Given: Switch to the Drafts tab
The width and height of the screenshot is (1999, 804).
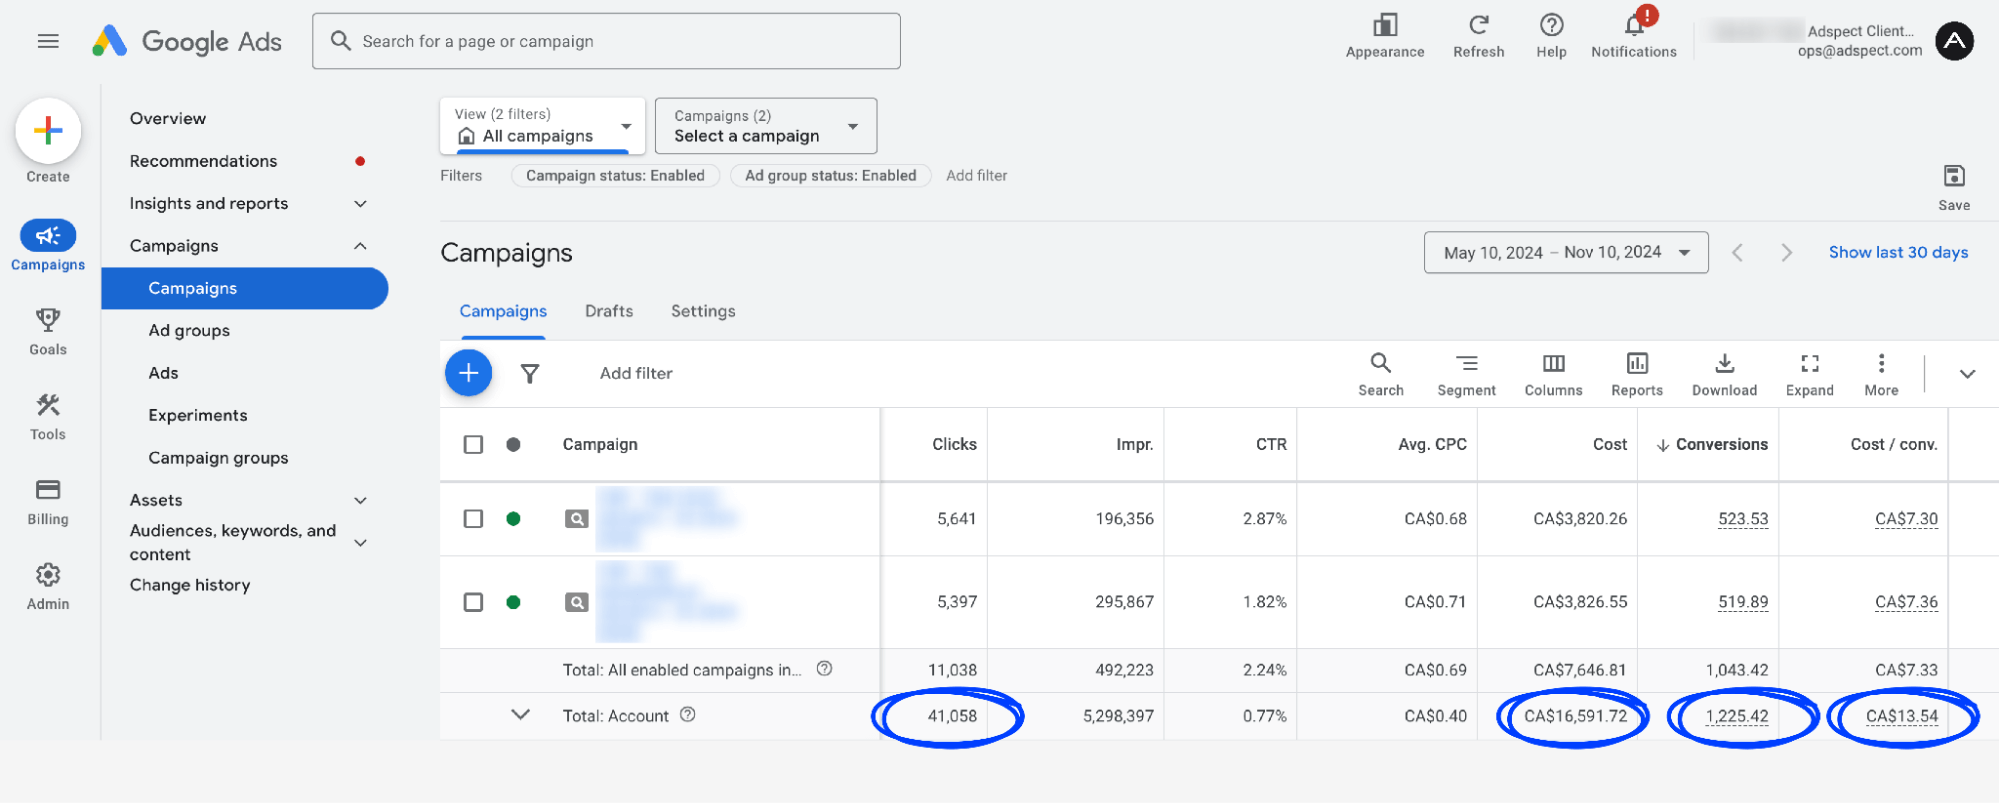Looking at the screenshot, I should point(609,311).
